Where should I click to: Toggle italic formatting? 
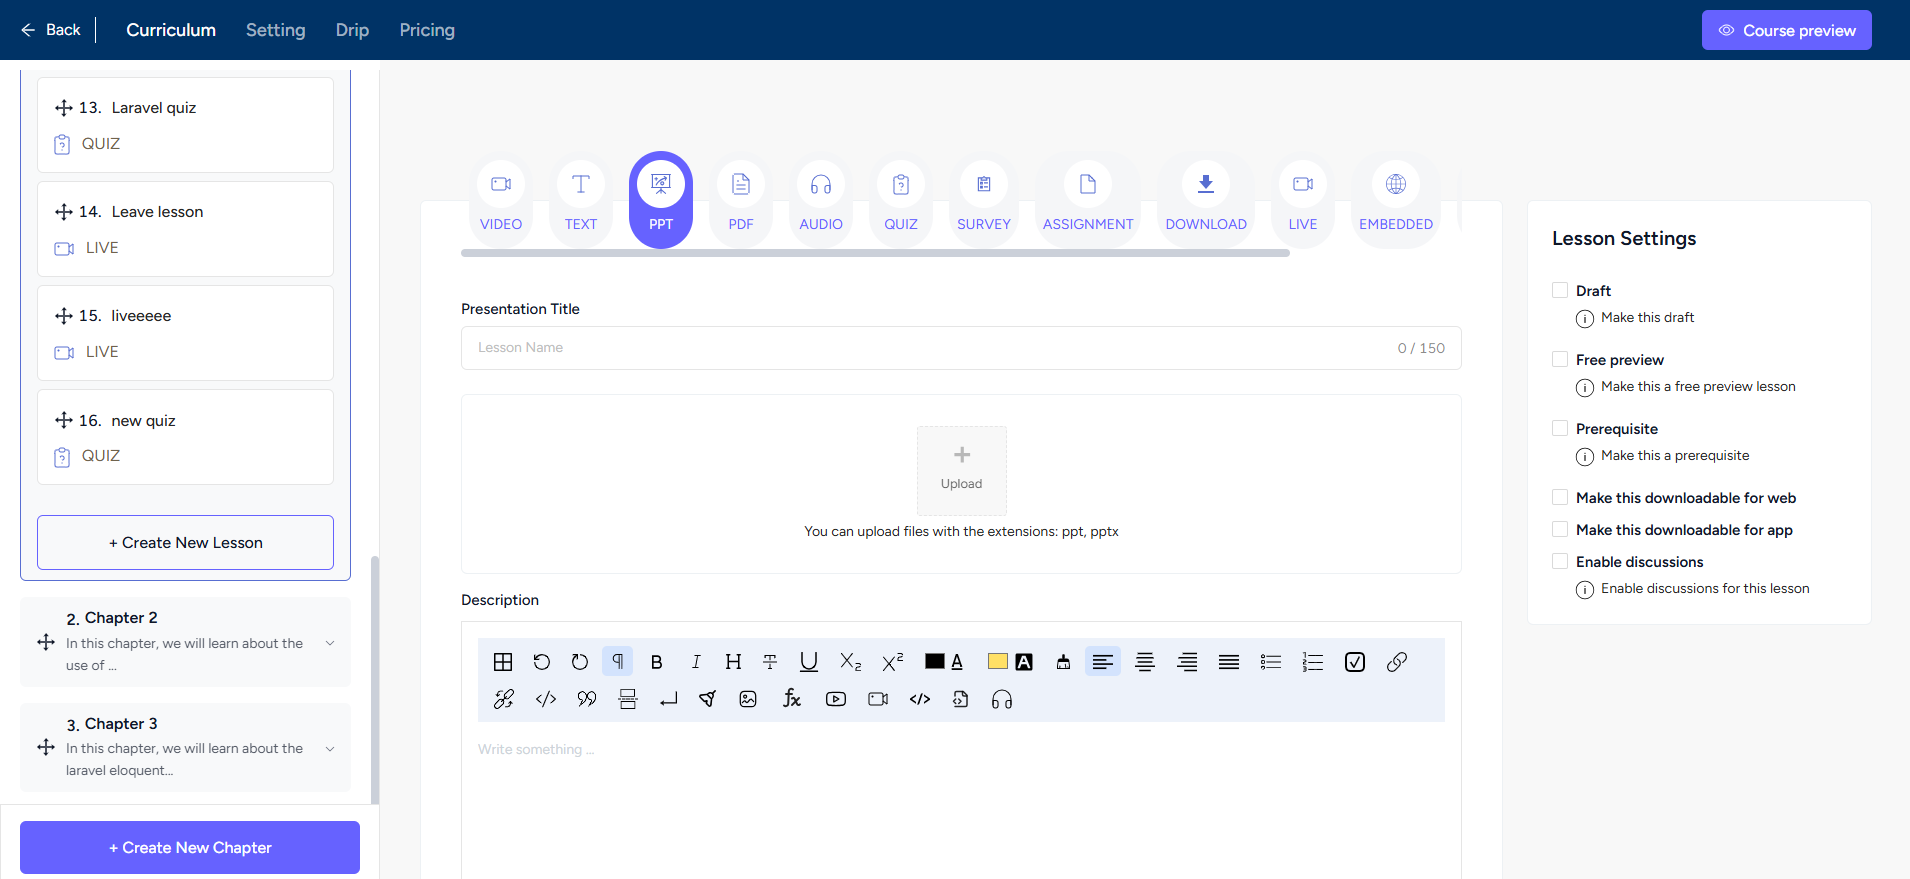[695, 662]
